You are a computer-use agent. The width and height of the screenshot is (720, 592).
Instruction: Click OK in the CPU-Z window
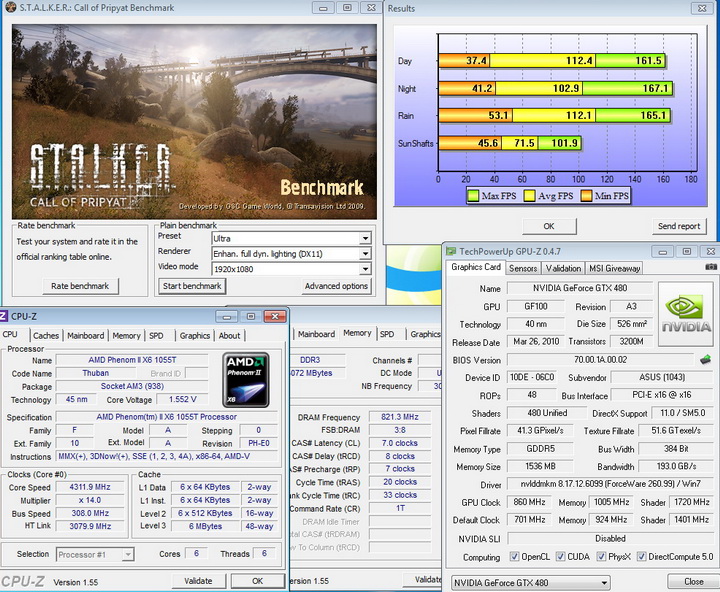tap(258, 581)
